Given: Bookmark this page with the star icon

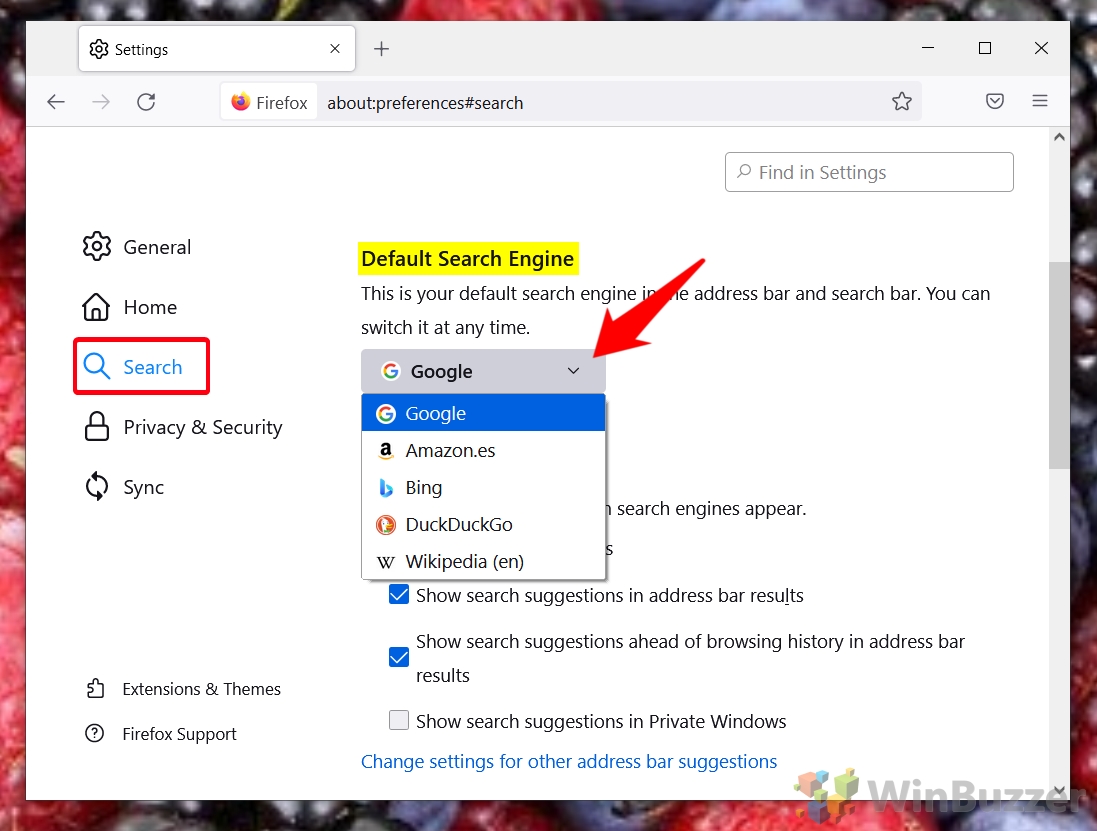Looking at the screenshot, I should [x=902, y=102].
